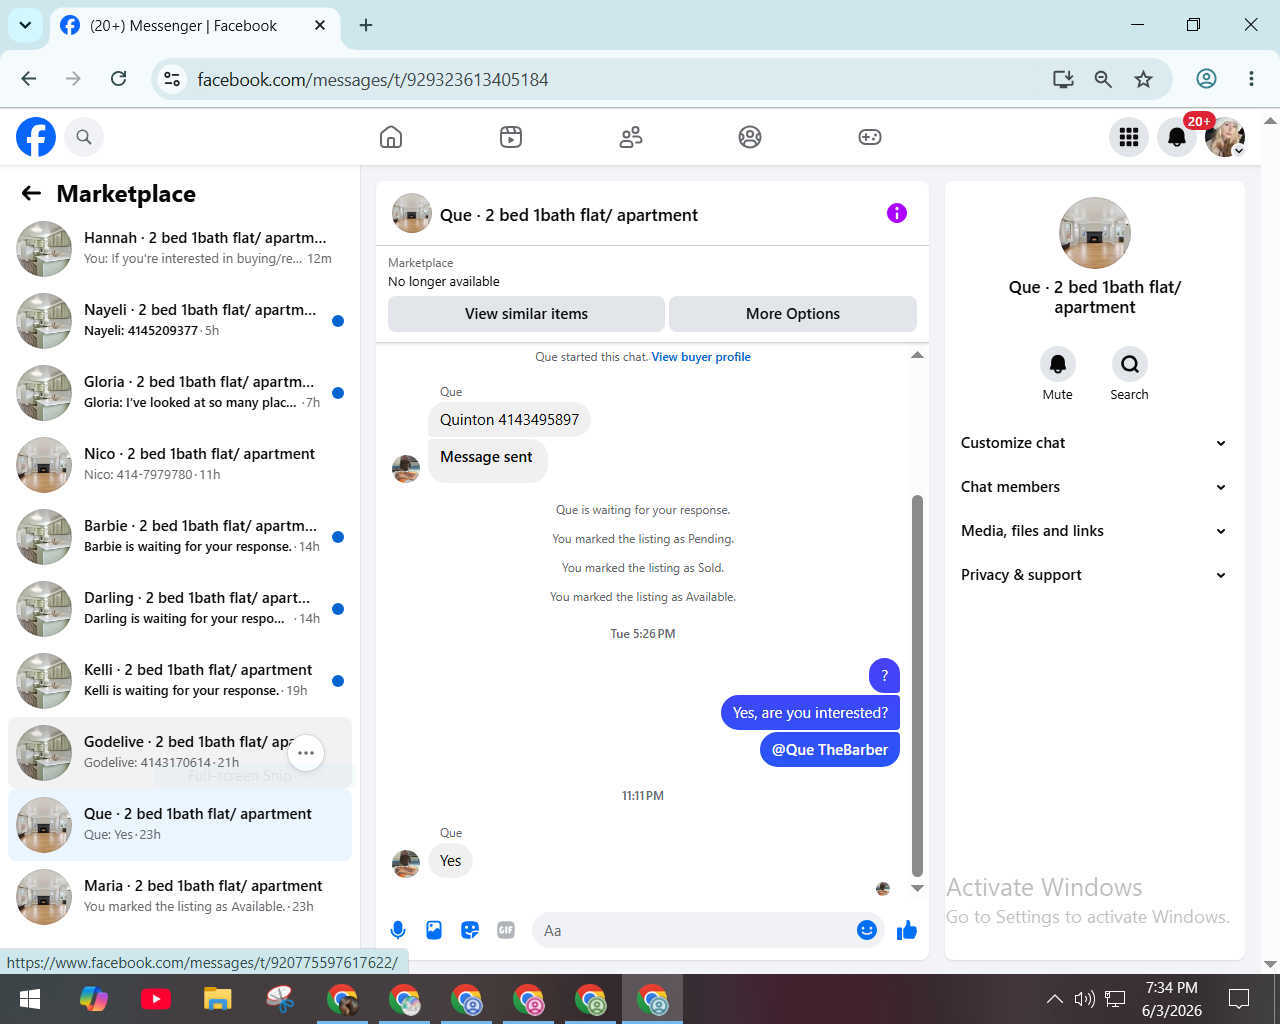Install app icon in address bar
The width and height of the screenshot is (1280, 1024).
[x=1063, y=79]
